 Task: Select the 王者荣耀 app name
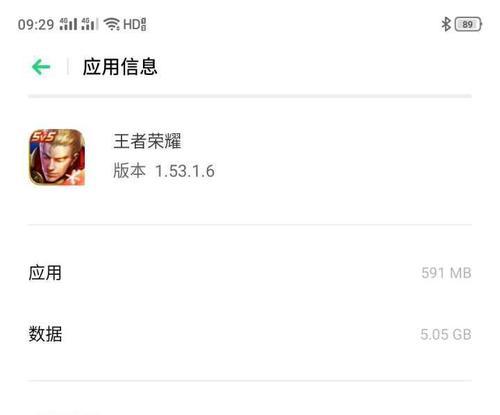pyautogui.click(x=147, y=141)
